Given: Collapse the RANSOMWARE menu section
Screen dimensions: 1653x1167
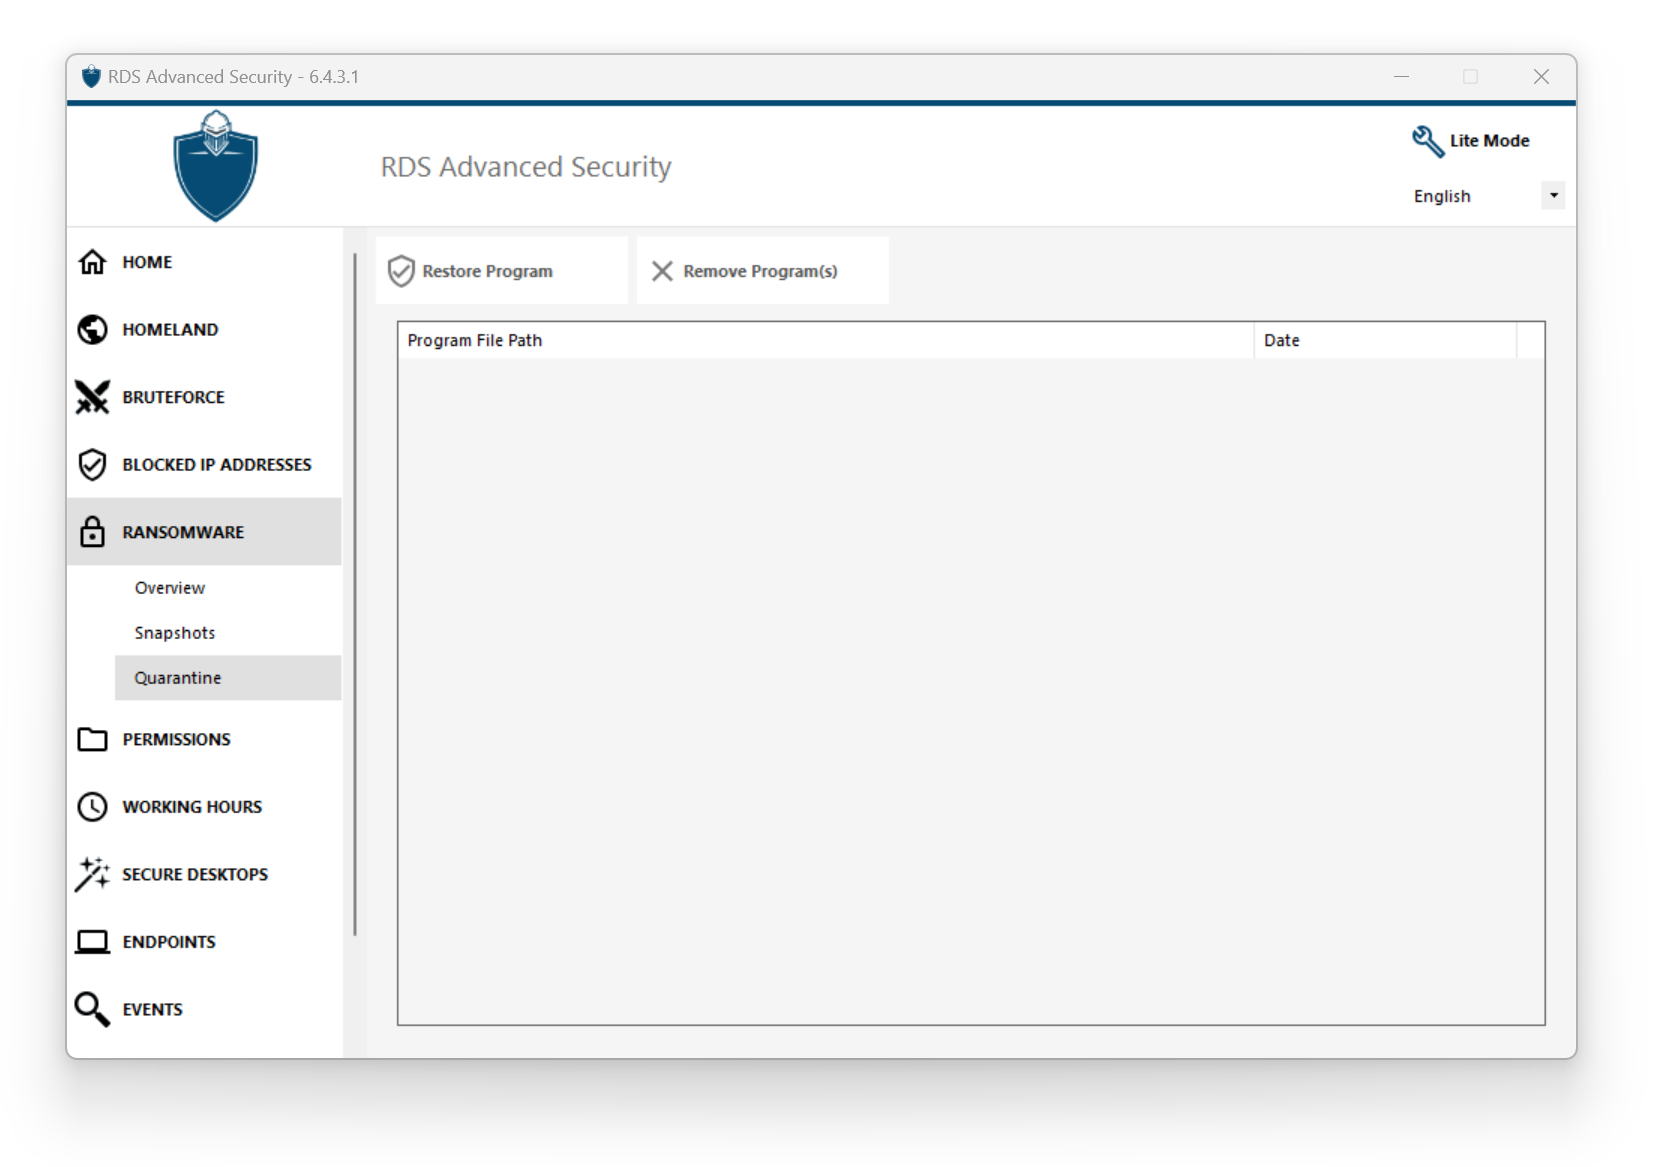Looking at the screenshot, I should tap(204, 531).
